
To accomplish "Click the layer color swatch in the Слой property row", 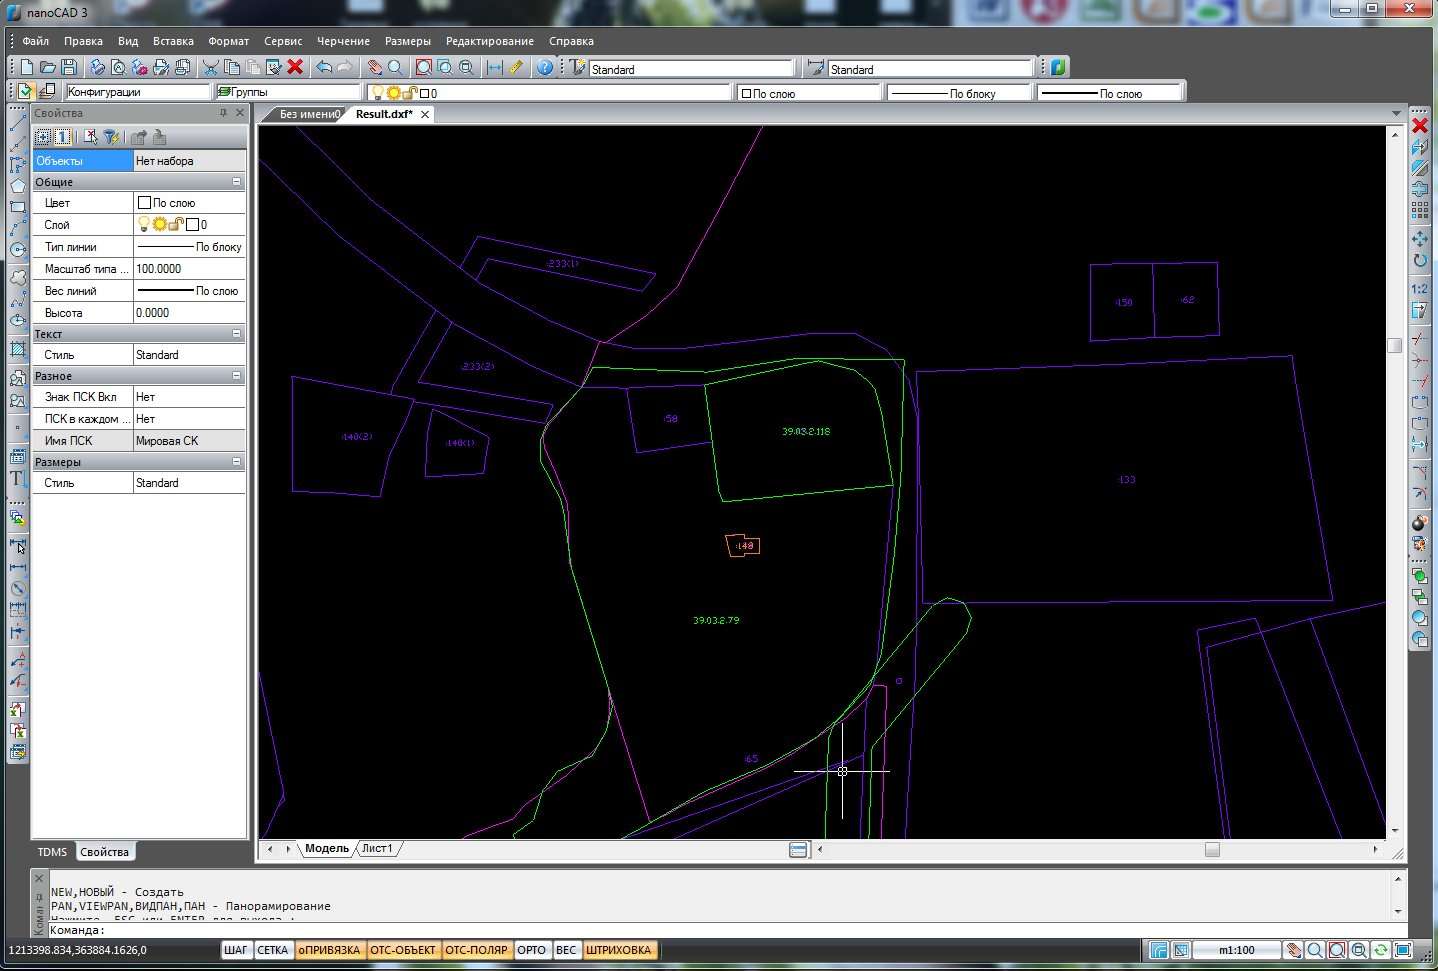I will click(192, 225).
